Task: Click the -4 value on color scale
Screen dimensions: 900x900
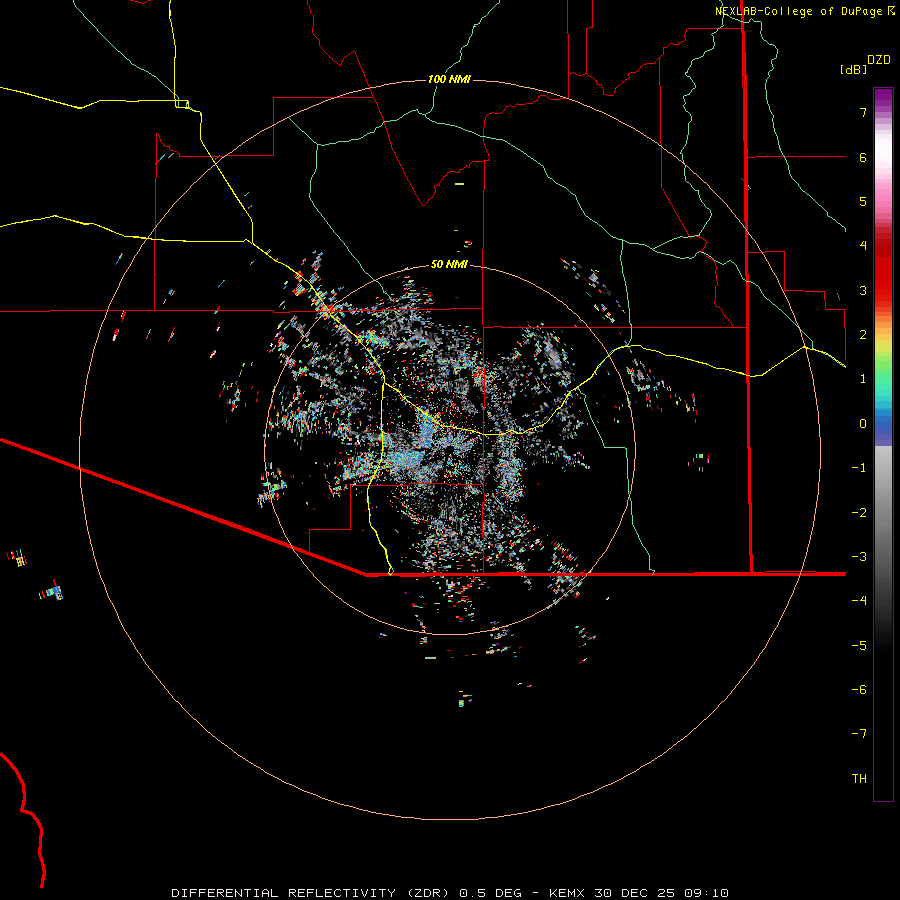Action: pyautogui.click(x=859, y=601)
